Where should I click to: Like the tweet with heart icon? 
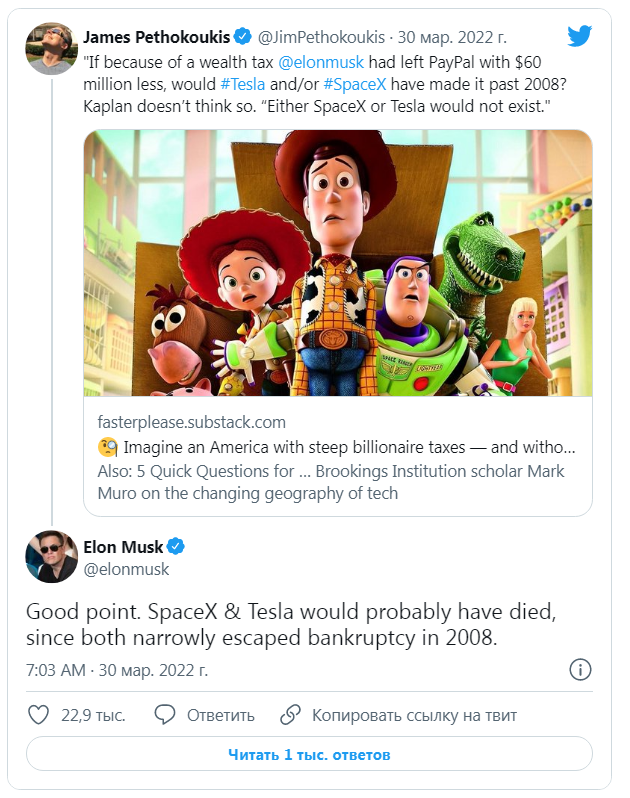point(39,715)
